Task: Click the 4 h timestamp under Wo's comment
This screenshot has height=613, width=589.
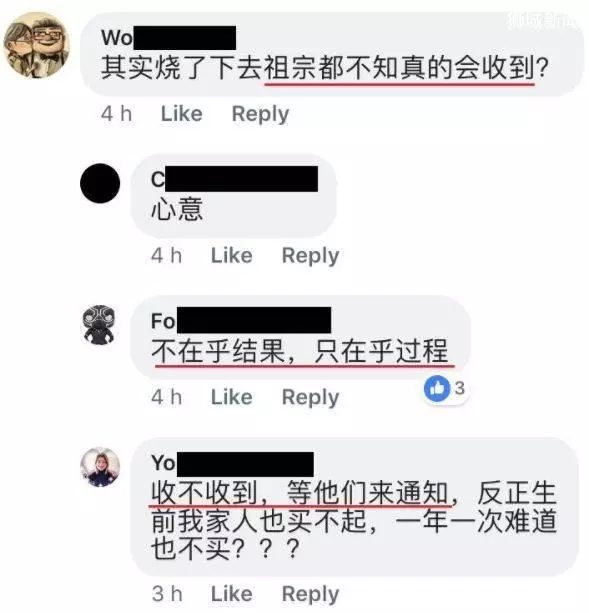Action: (116, 114)
